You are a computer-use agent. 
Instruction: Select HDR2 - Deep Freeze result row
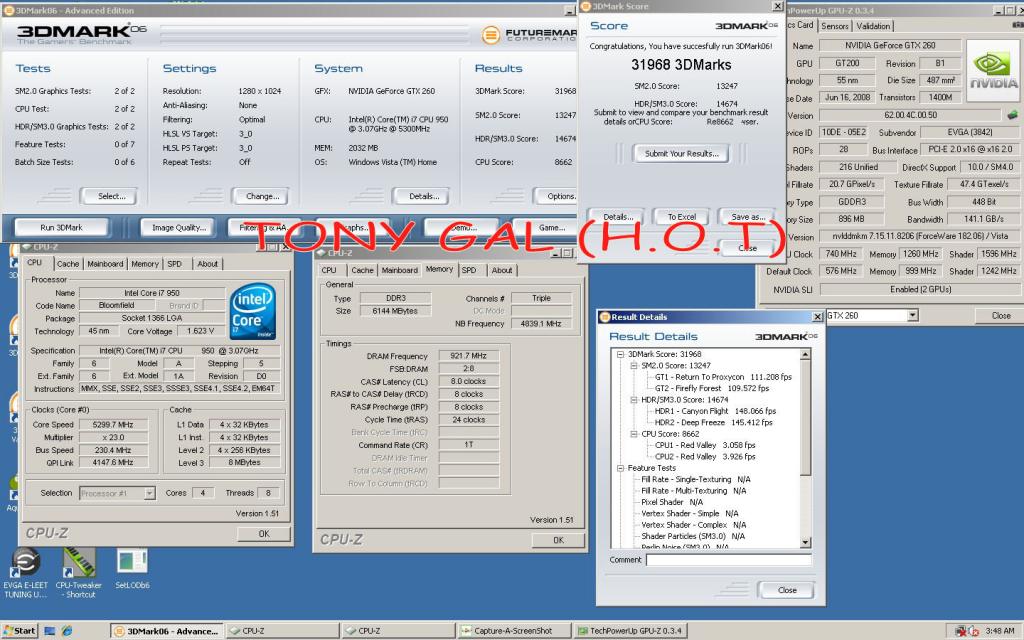click(x=713, y=423)
